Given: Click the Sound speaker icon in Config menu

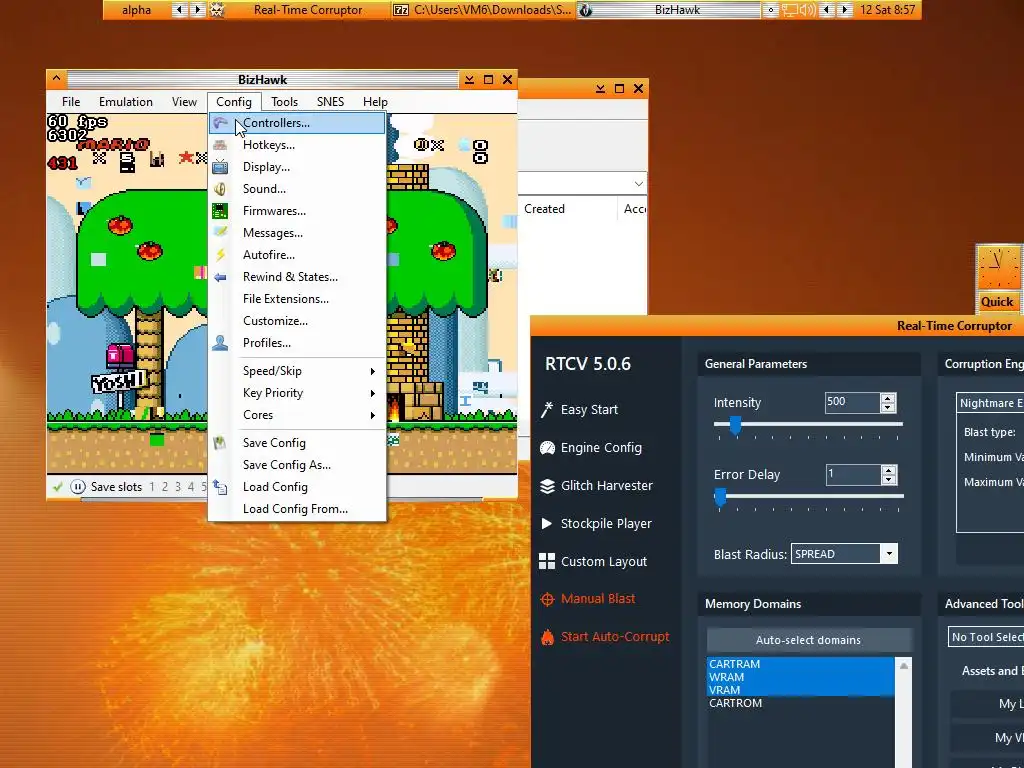Looking at the screenshot, I should click(220, 189).
